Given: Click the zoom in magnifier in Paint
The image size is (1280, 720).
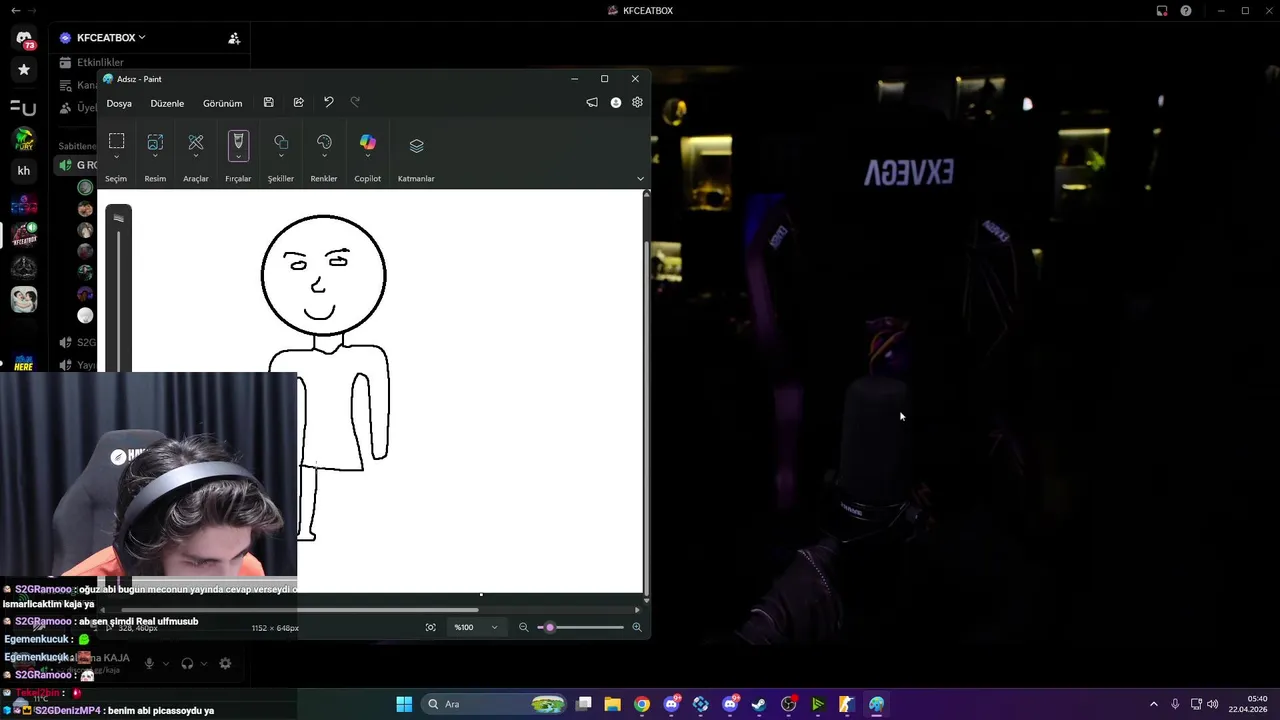Looking at the screenshot, I should click(x=637, y=627).
